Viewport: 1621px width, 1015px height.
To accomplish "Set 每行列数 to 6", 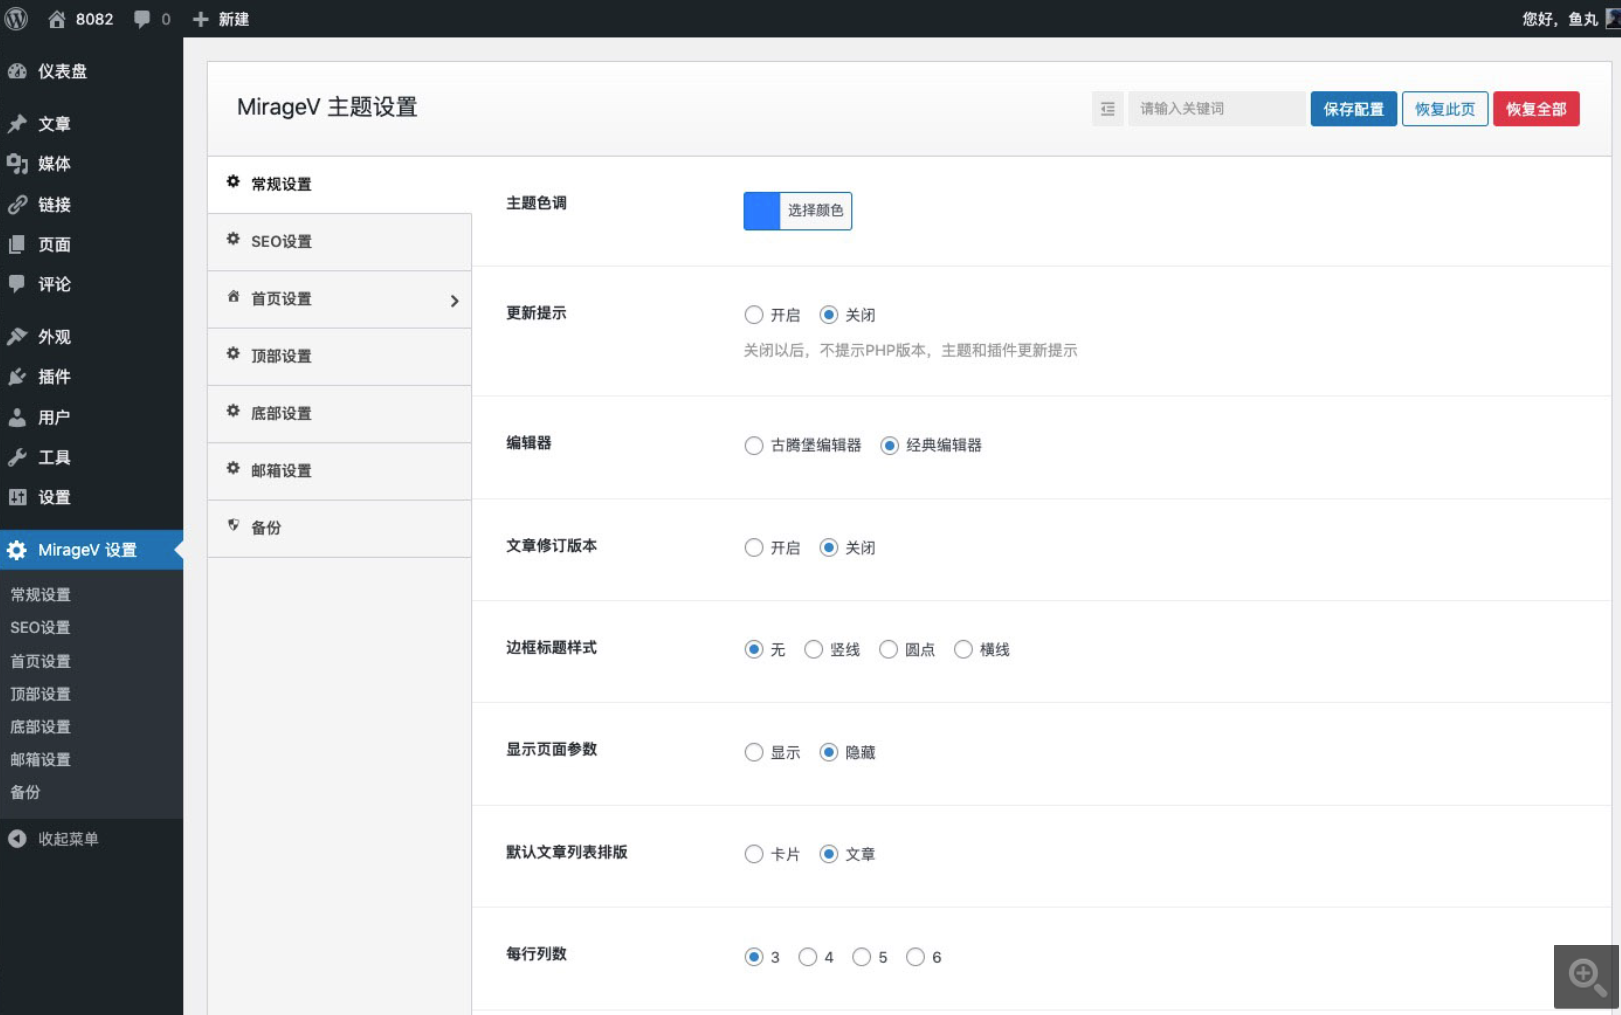I will tap(915, 957).
